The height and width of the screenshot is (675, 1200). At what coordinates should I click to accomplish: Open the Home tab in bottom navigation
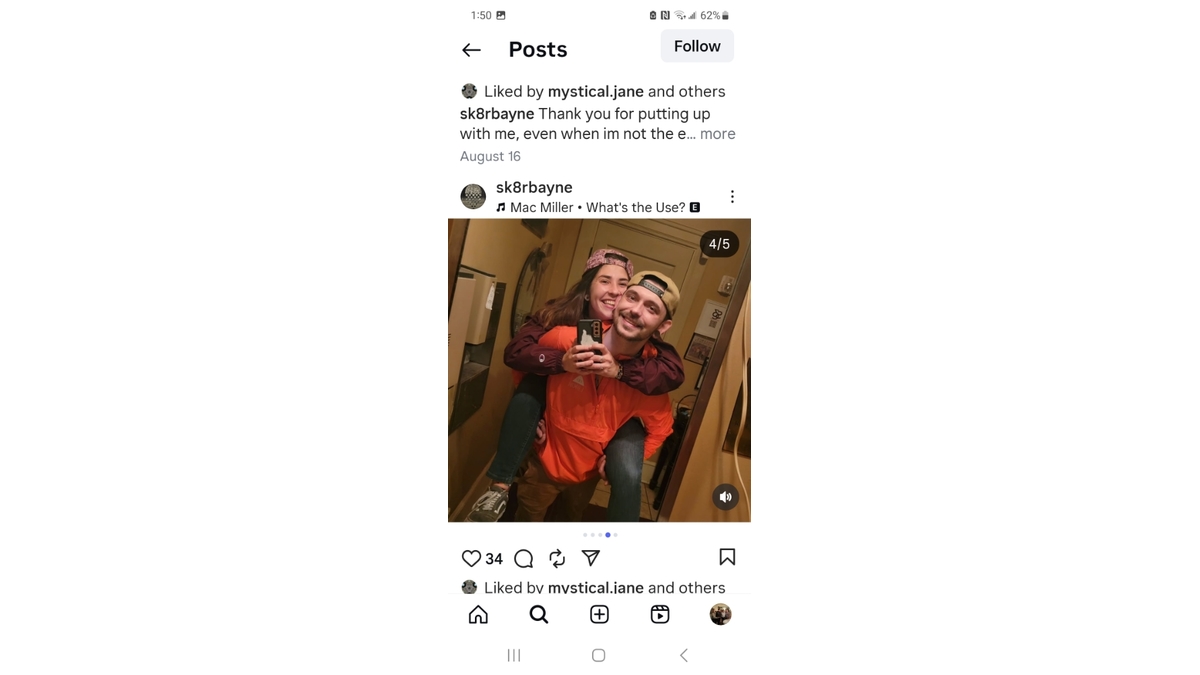pos(478,614)
